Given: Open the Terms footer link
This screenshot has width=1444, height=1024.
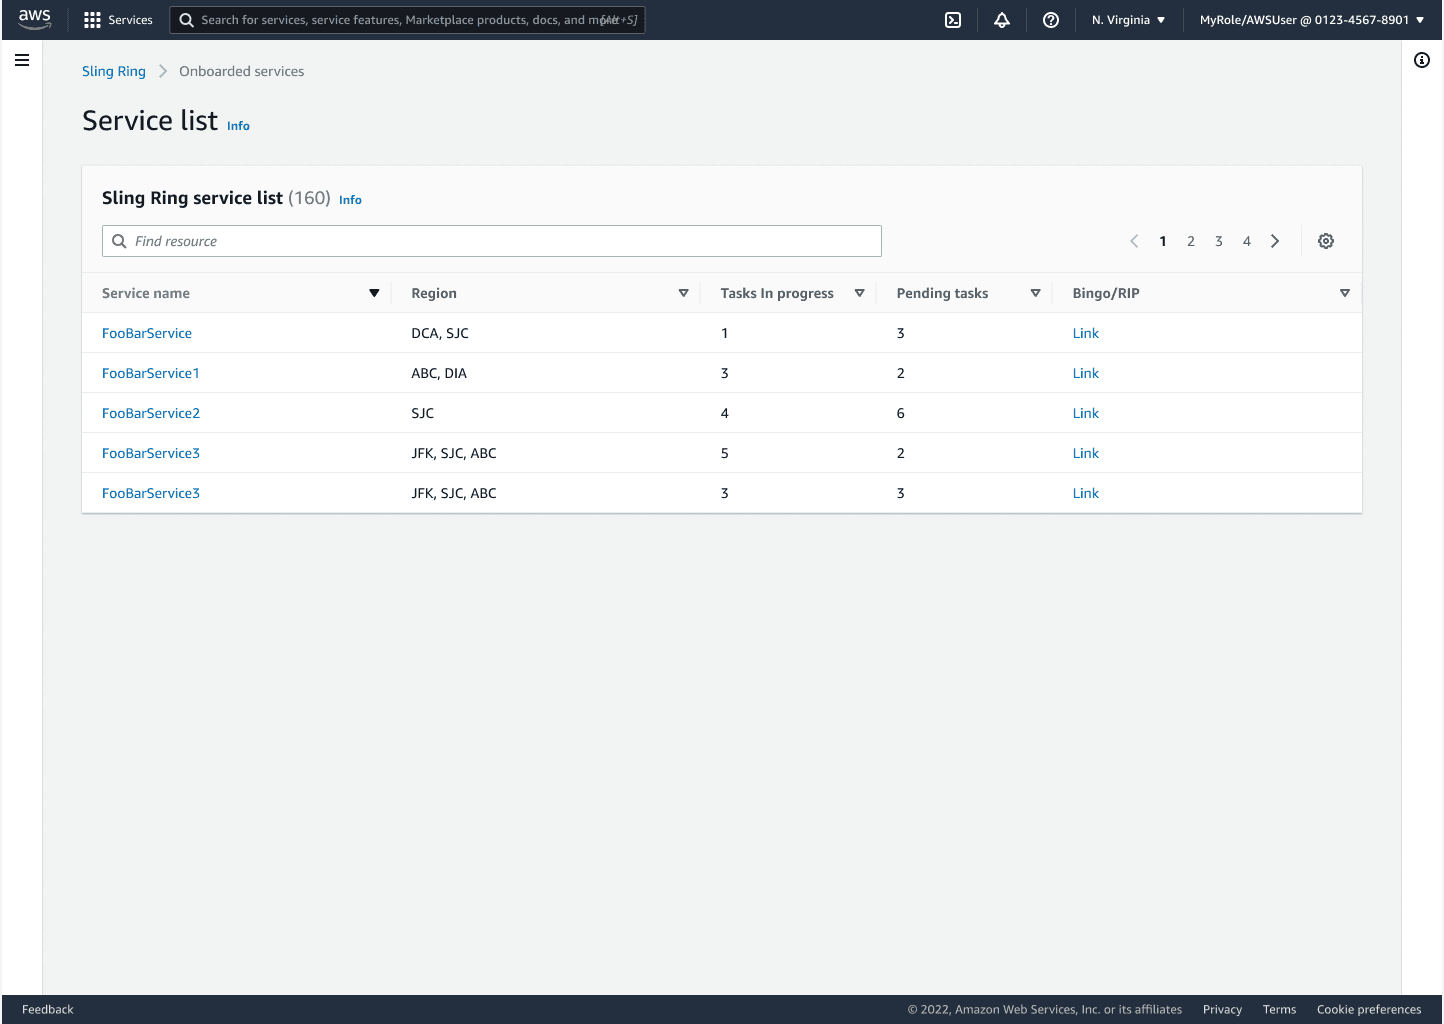Looking at the screenshot, I should [x=1279, y=1009].
